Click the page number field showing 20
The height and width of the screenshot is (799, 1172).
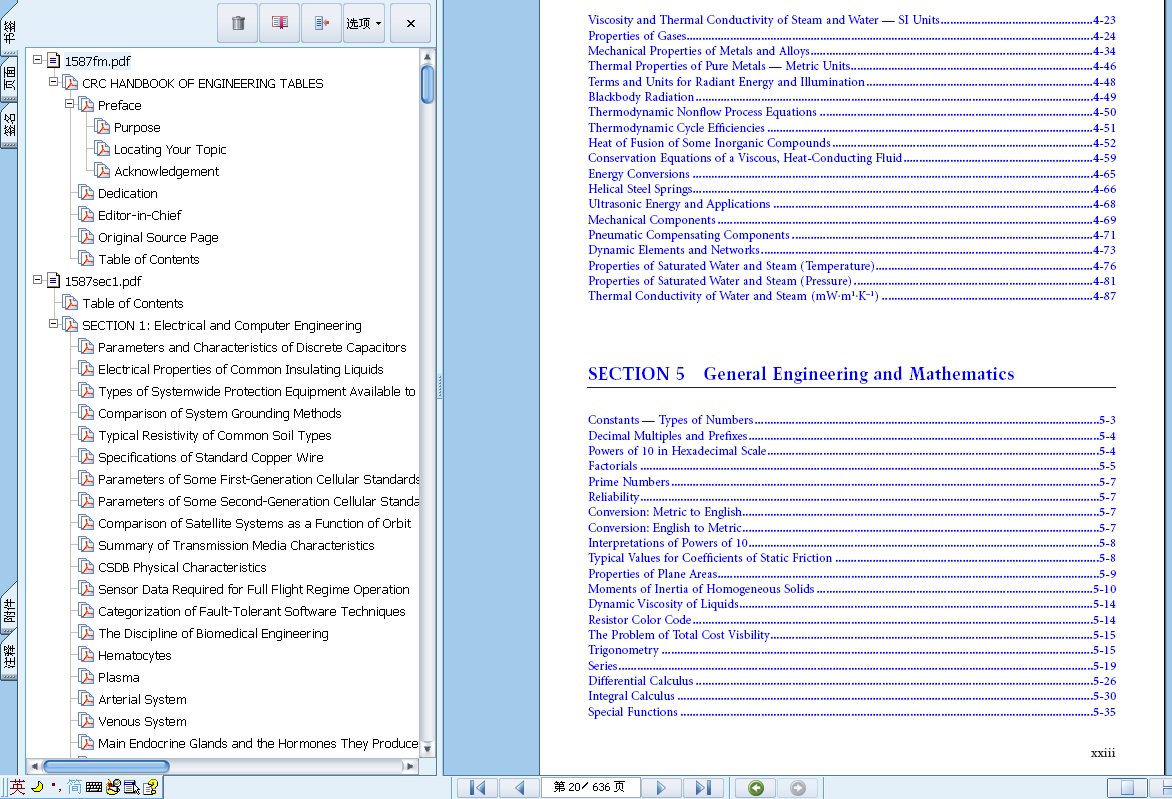[x=590, y=787]
